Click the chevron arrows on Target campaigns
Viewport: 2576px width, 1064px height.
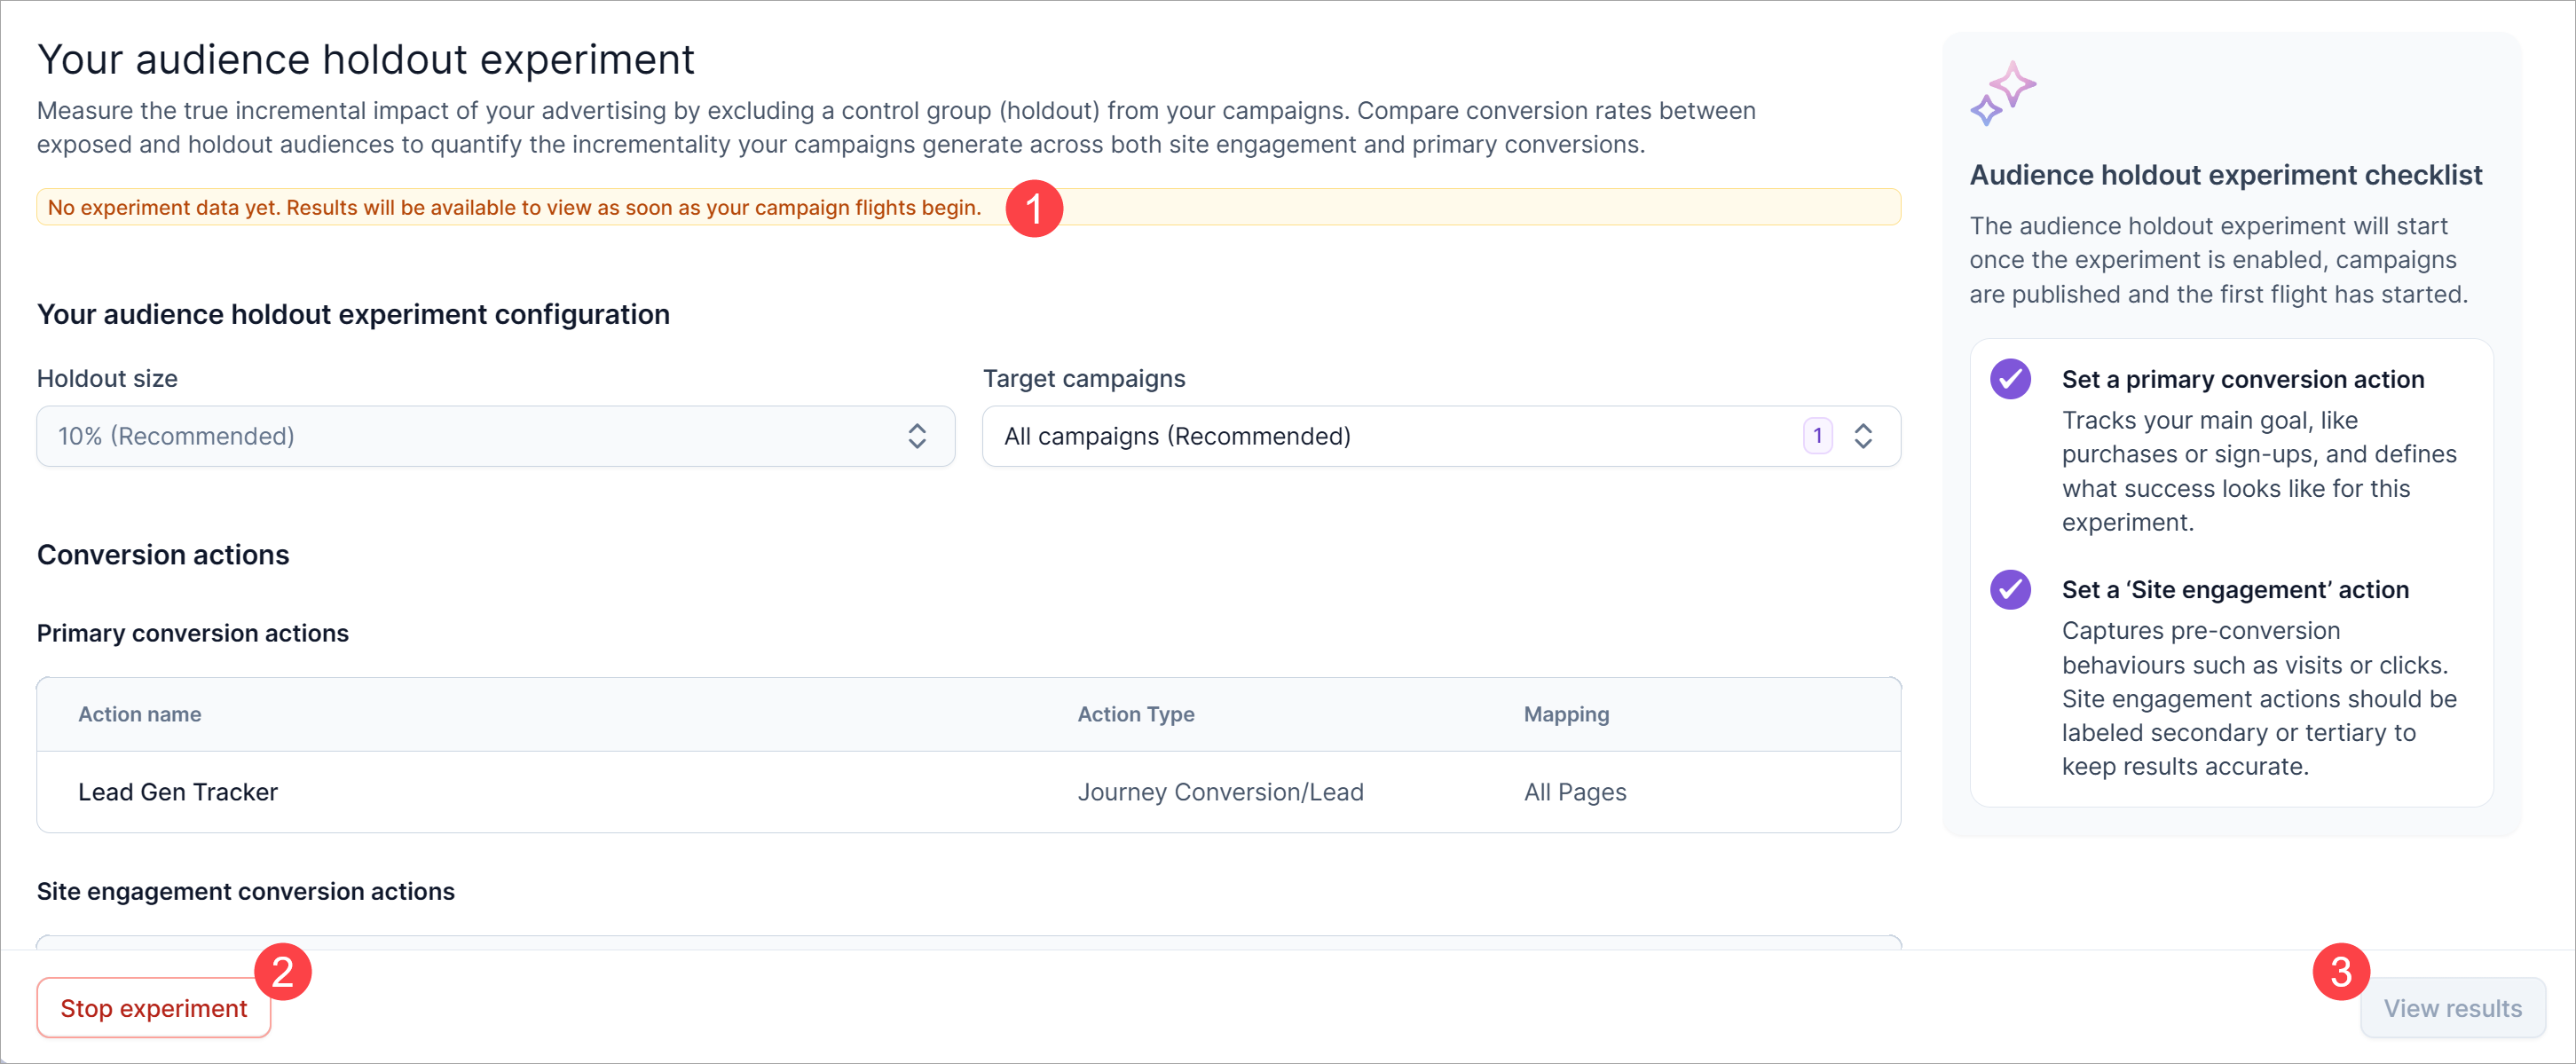click(1863, 436)
